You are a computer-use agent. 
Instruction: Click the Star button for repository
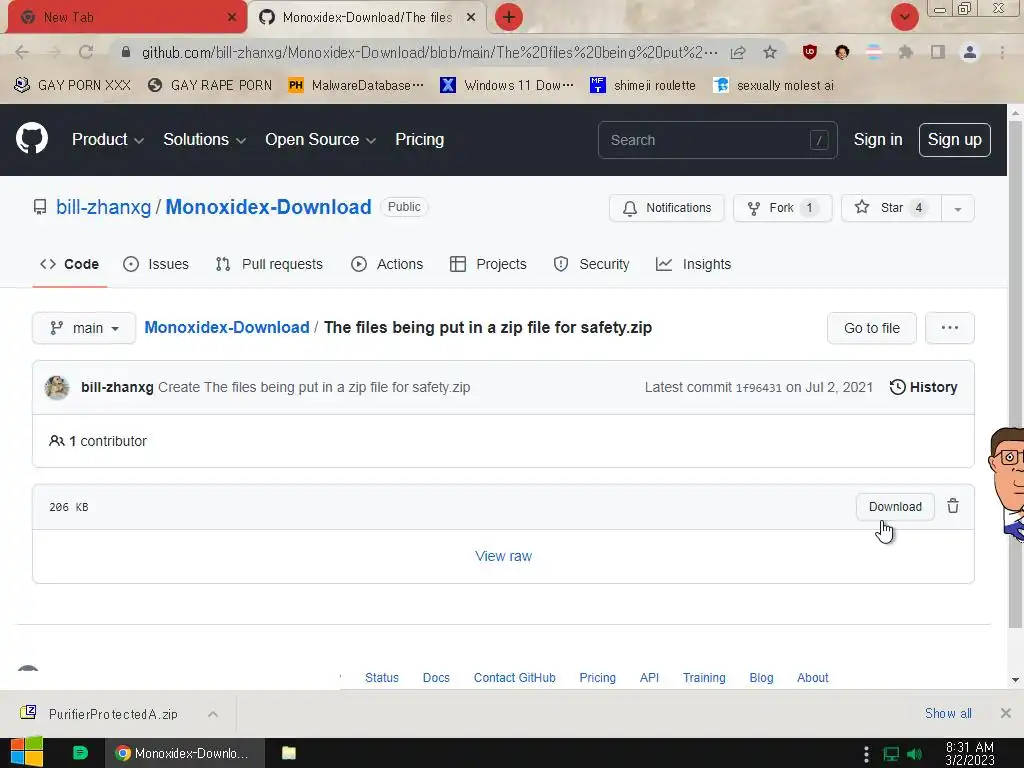pos(892,208)
